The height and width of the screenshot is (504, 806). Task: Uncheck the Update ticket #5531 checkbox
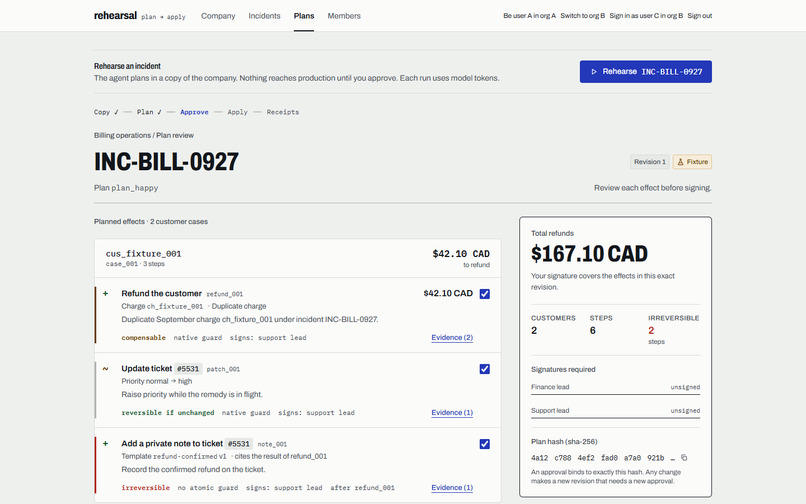point(485,369)
